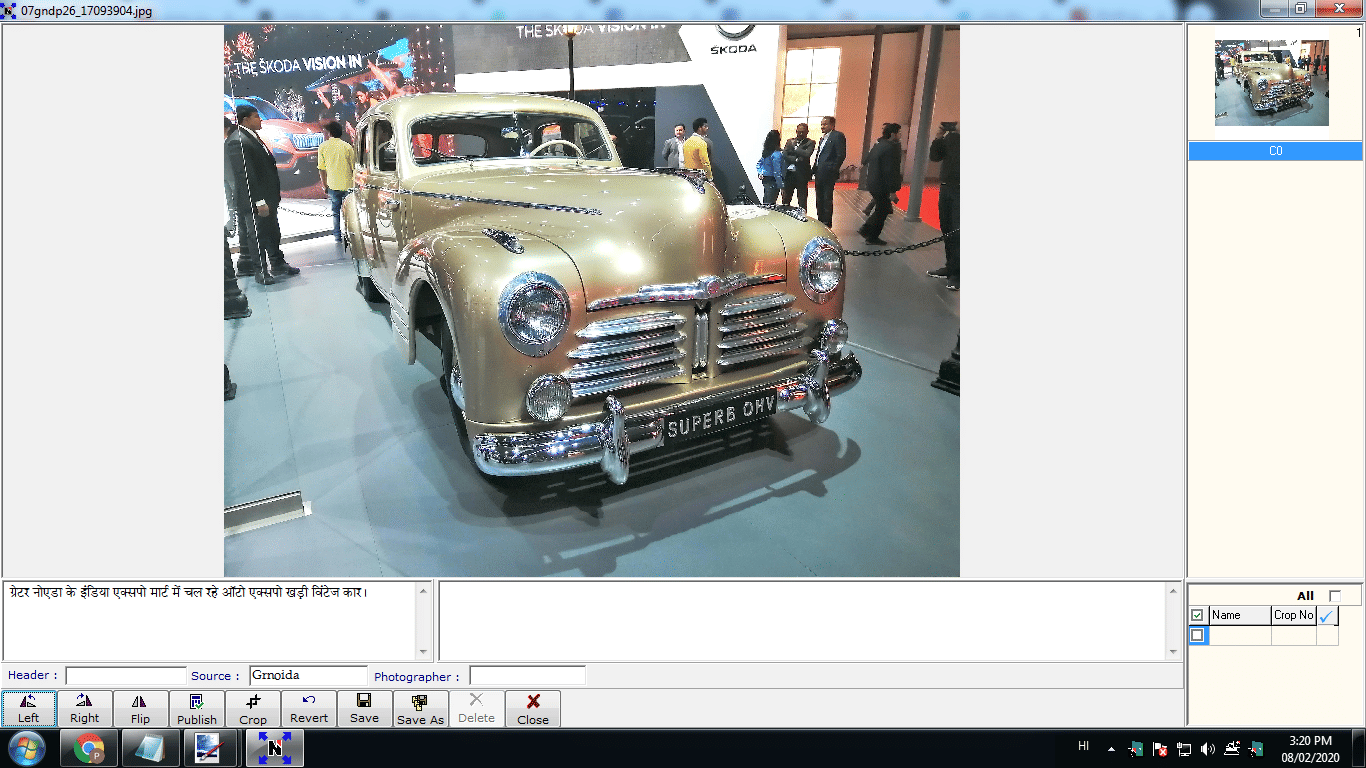Open the Action Center flag icon
1366x768 pixels.
click(1160, 748)
